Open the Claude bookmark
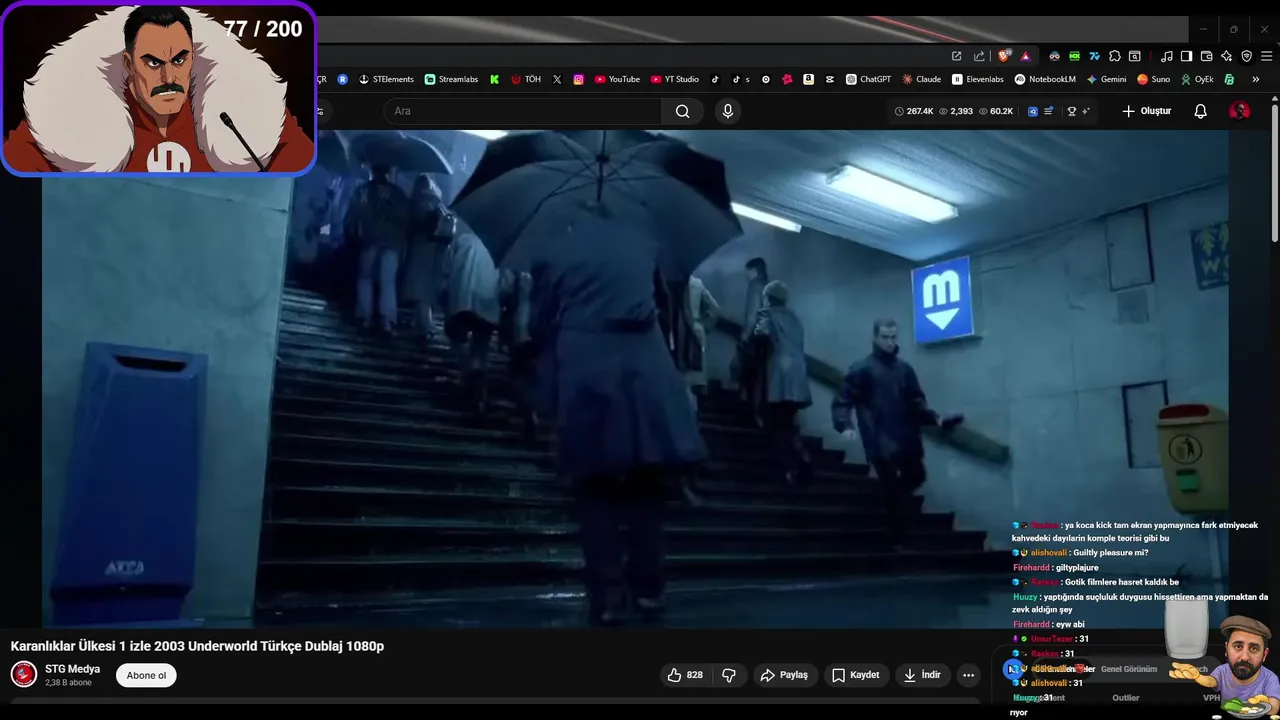The width and height of the screenshot is (1280, 720). 922,79
